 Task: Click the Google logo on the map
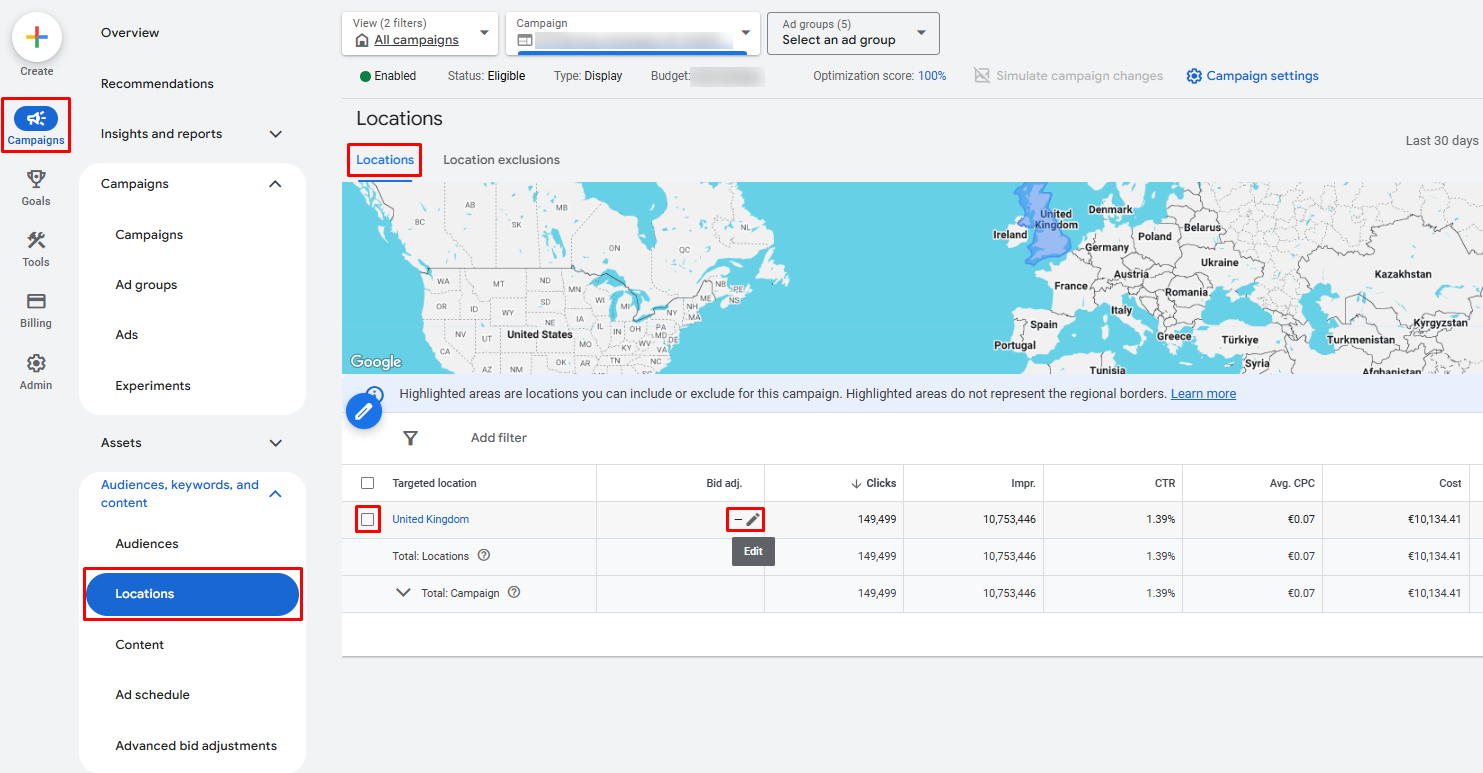(x=376, y=362)
